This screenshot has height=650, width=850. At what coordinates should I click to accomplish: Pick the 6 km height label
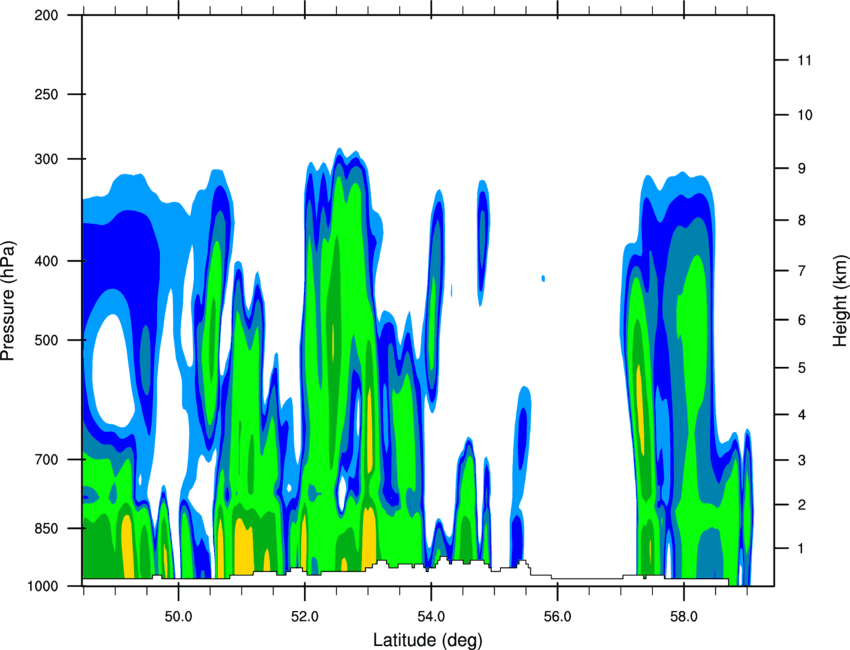[x=802, y=320]
